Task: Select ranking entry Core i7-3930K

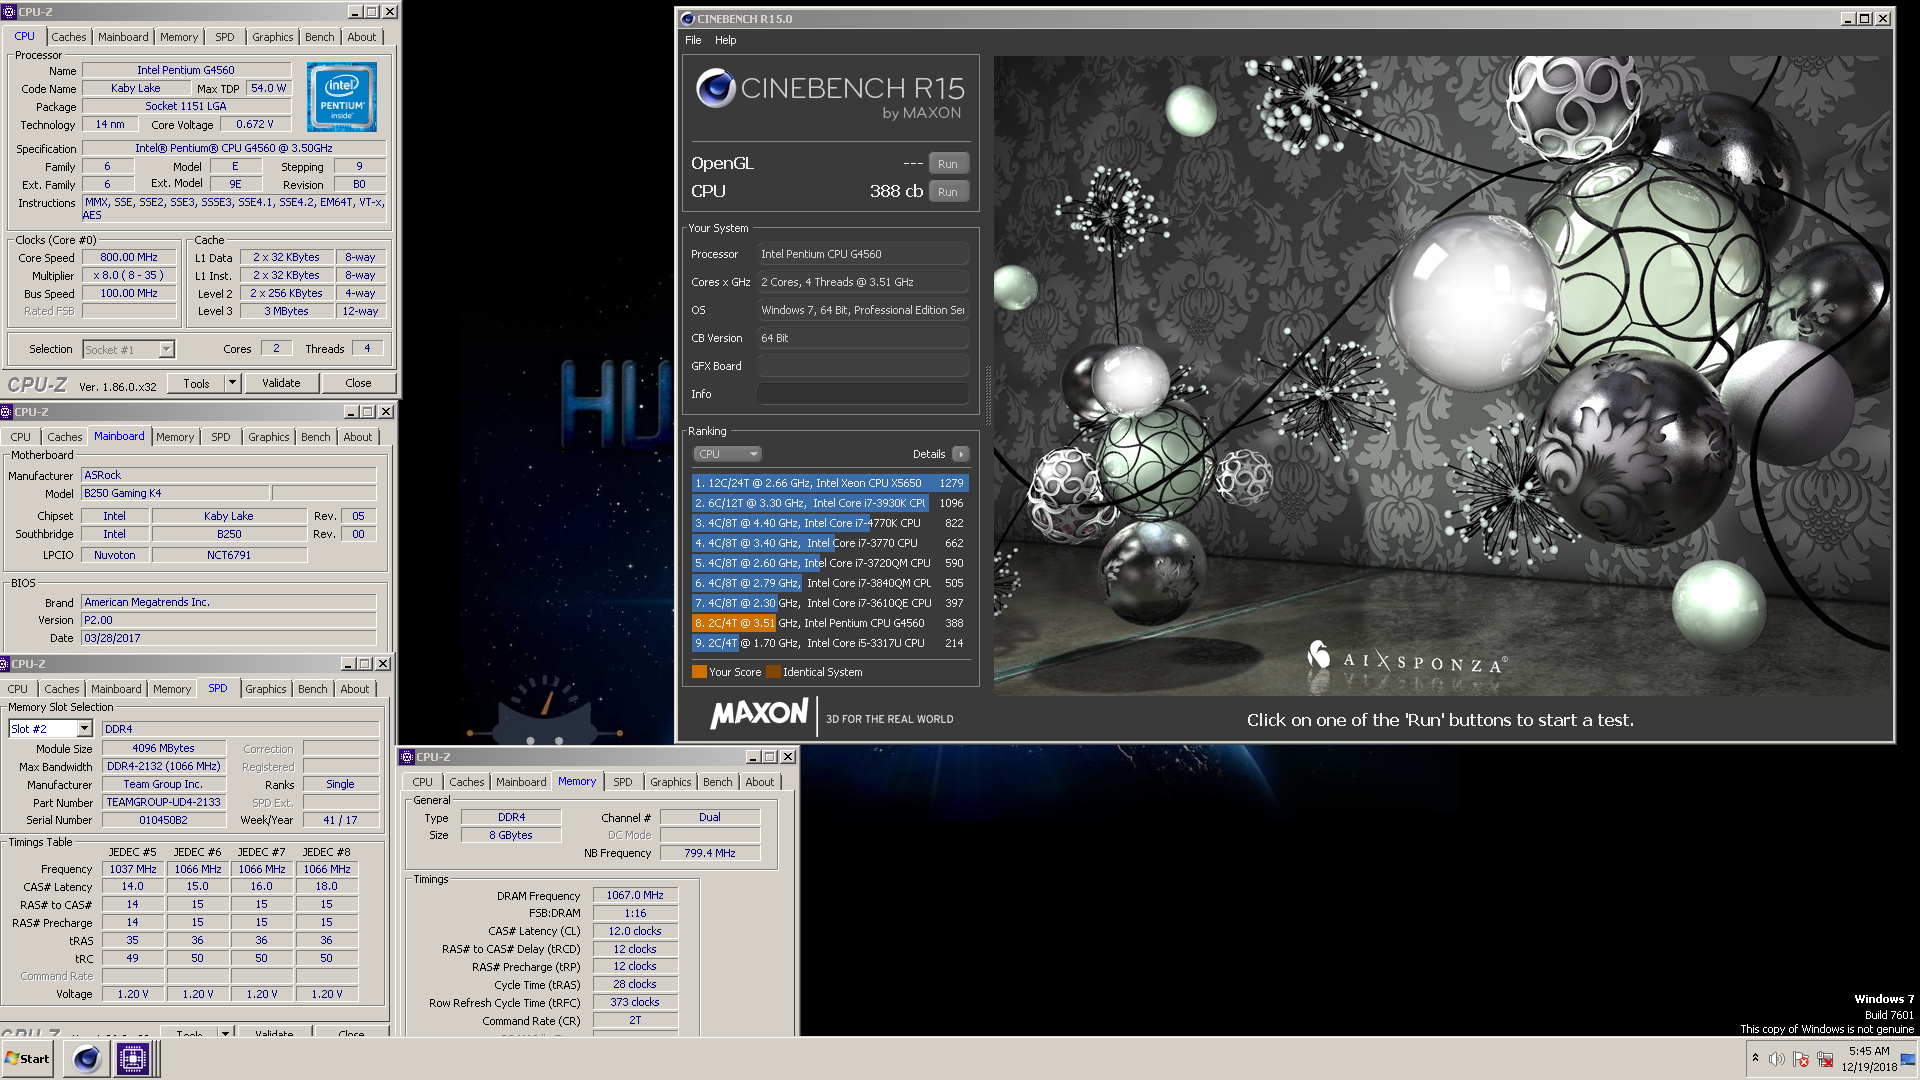Action: pos(830,503)
